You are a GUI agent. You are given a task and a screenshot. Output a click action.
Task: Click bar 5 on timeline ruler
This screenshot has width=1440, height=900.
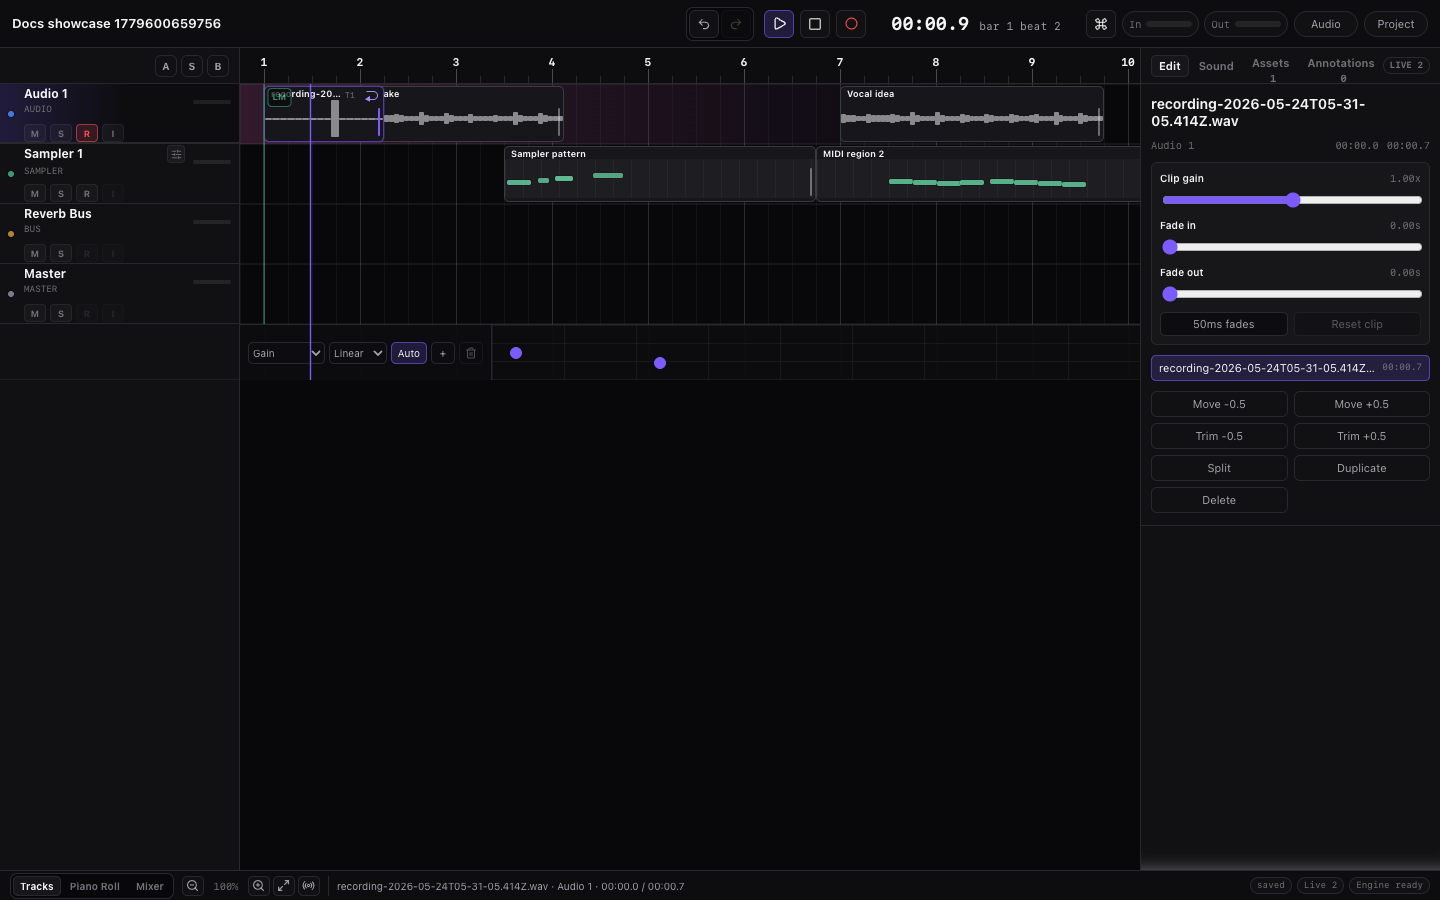(648, 63)
